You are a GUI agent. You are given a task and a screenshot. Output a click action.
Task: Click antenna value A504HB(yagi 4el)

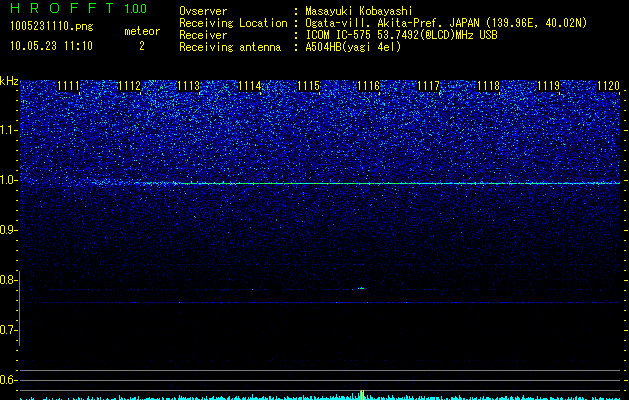(353, 47)
